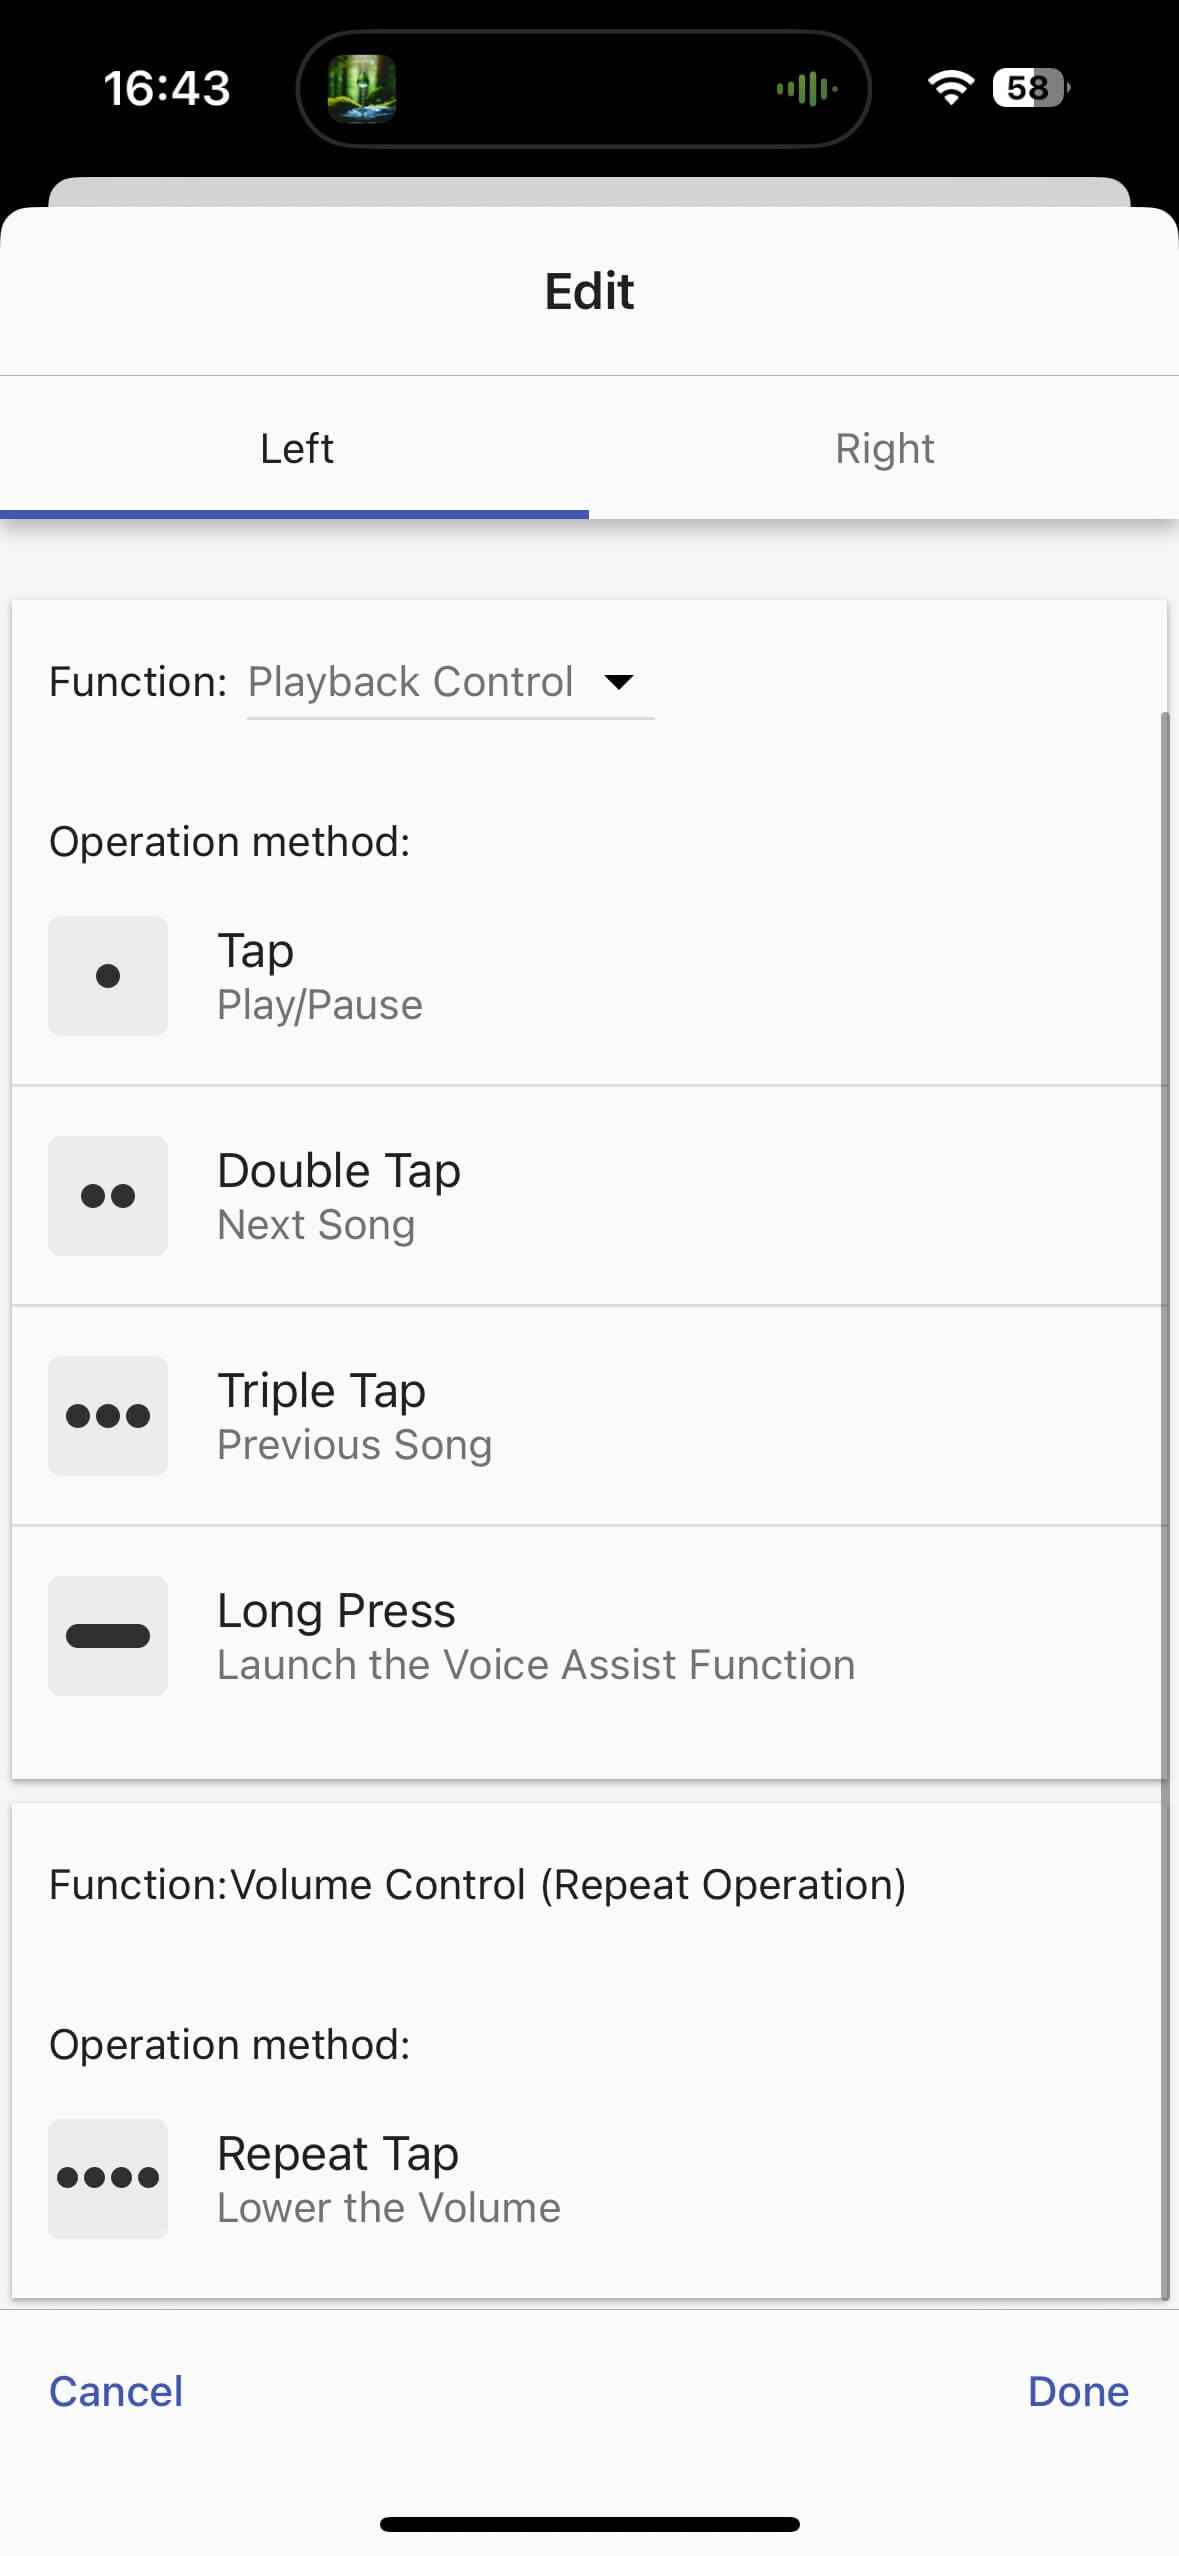The width and height of the screenshot is (1179, 2556).
Task: Click the vertical scrollbar on right edge
Action: point(1164,1500)
